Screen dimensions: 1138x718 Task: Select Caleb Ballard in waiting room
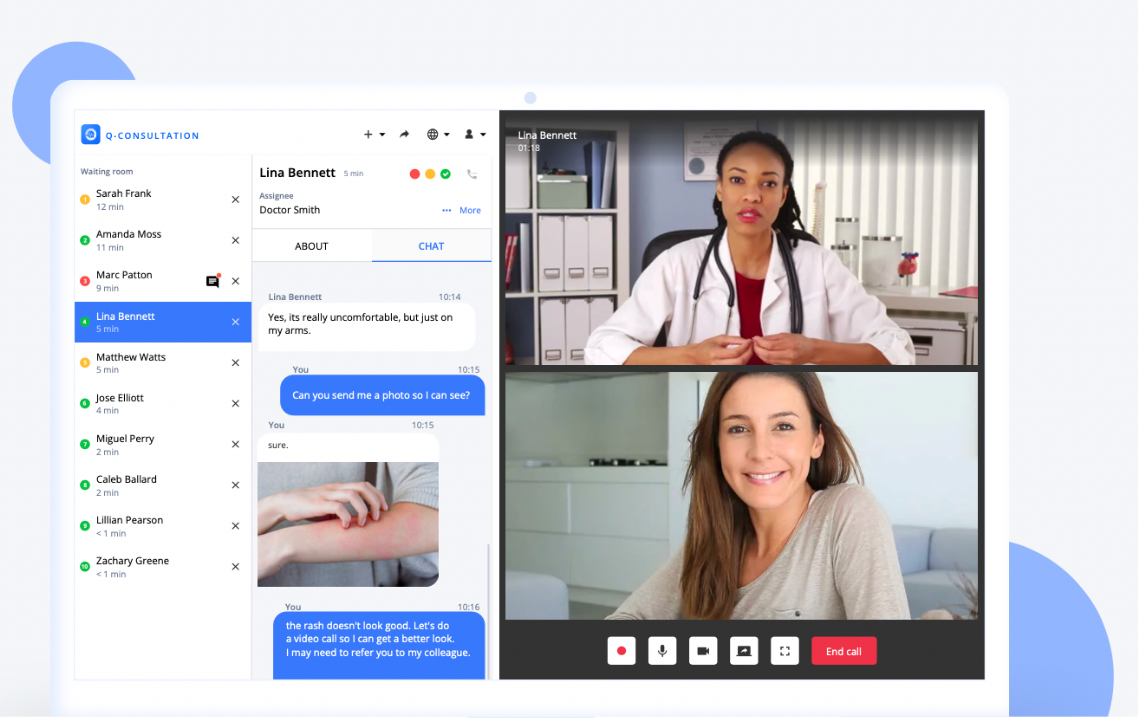(x=163, y=485)
